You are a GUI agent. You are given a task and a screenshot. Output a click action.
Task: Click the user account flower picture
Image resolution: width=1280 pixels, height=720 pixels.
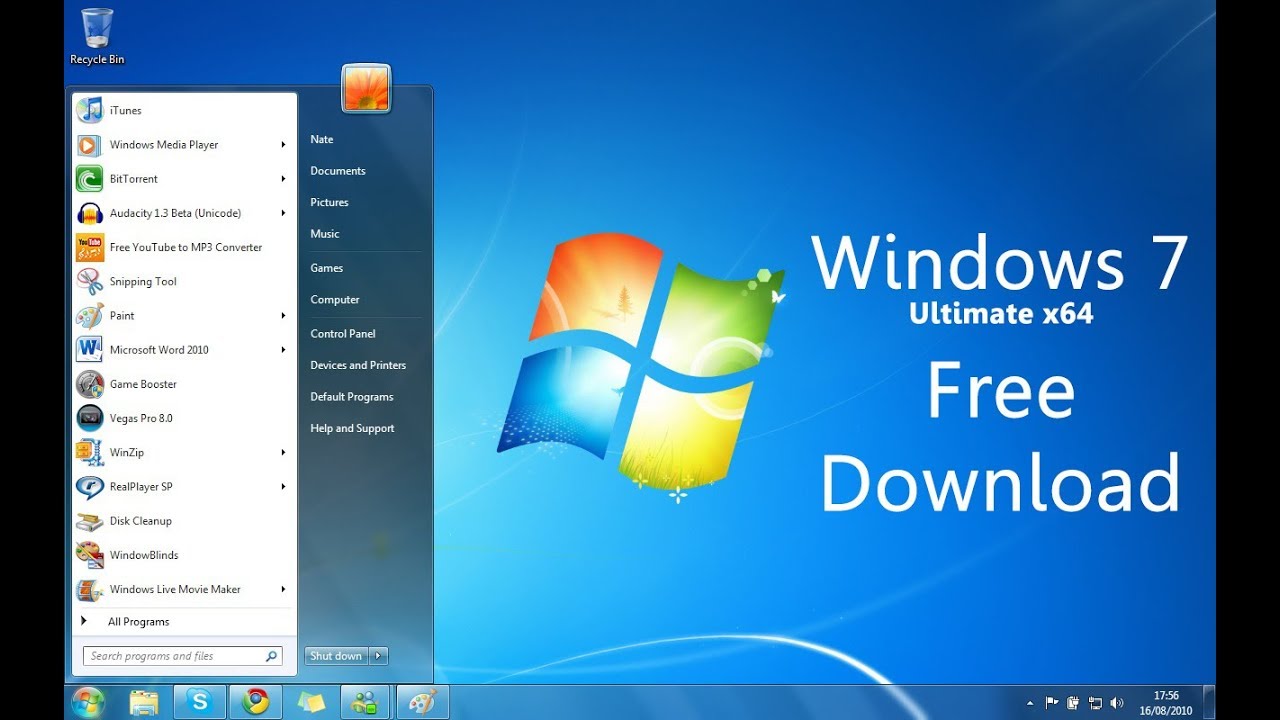[x=366, y=88]
